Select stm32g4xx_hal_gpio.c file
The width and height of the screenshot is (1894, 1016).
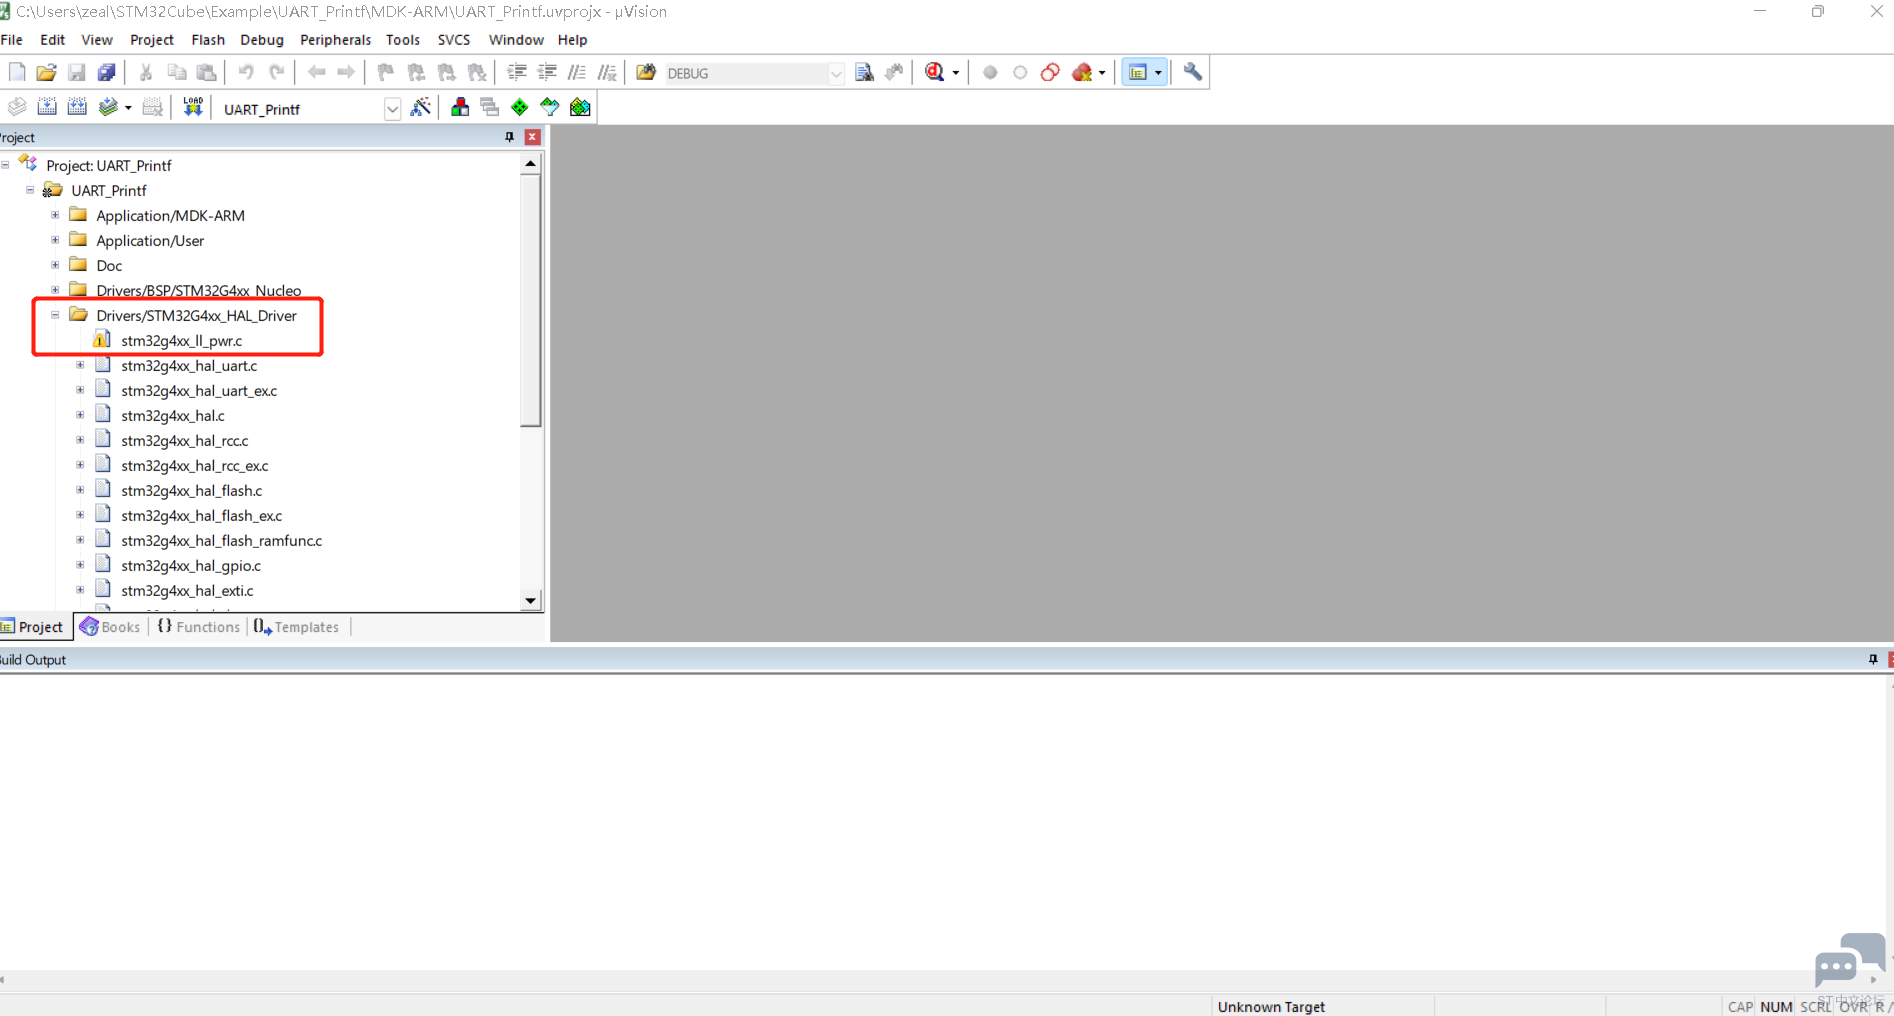(x=191, y=565)
